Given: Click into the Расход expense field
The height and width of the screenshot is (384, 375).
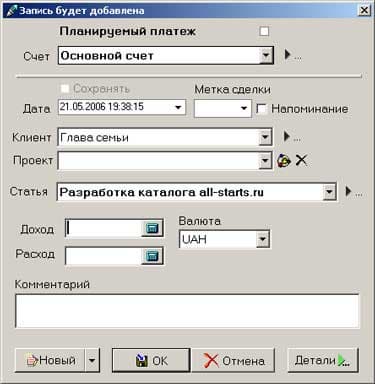Looking at the screenshot, I should pos(104,256).
